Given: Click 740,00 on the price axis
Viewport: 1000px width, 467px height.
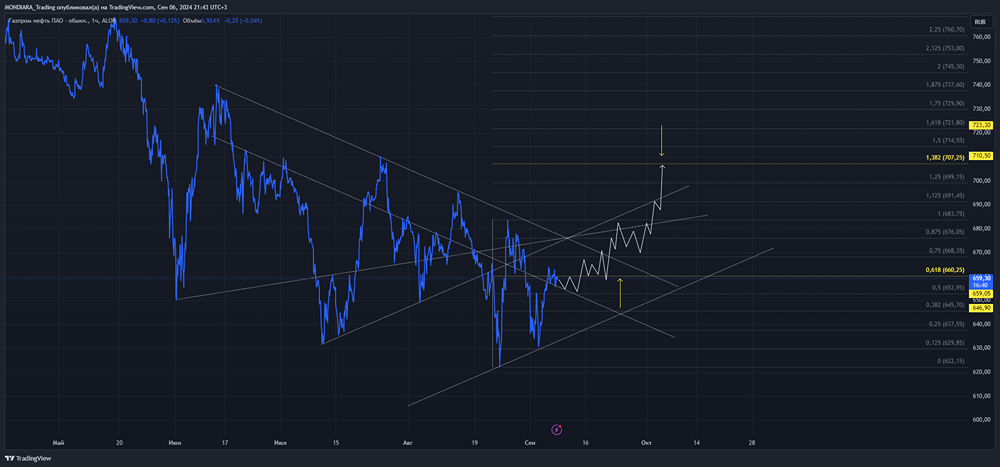Looking at the screenshot, I should click(981, 84).
